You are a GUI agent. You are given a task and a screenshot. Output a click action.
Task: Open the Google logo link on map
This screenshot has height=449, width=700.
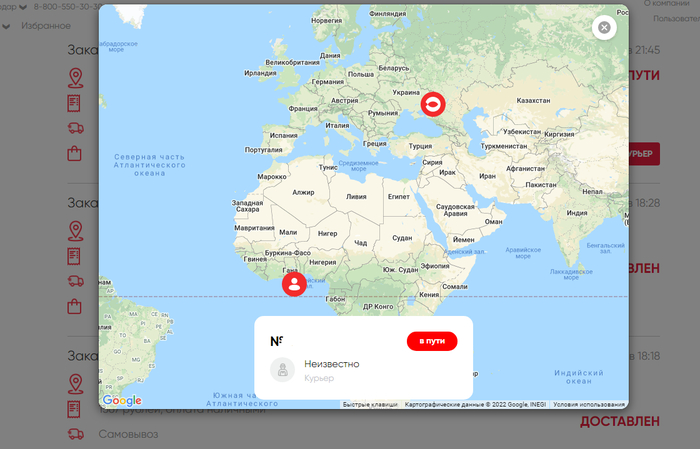122,400
